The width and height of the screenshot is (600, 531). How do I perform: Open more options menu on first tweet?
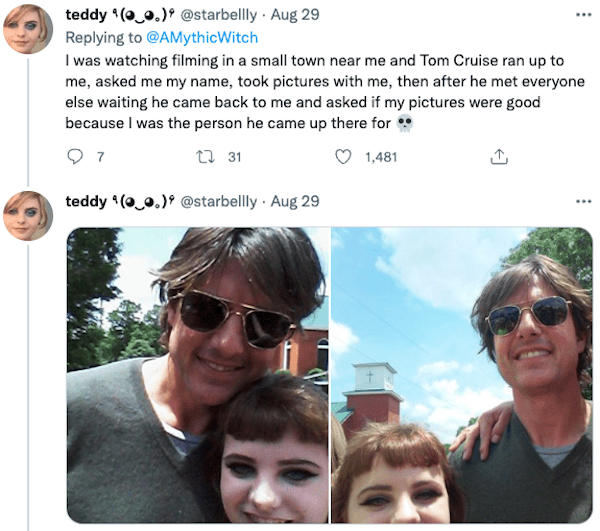click(583, 15)
